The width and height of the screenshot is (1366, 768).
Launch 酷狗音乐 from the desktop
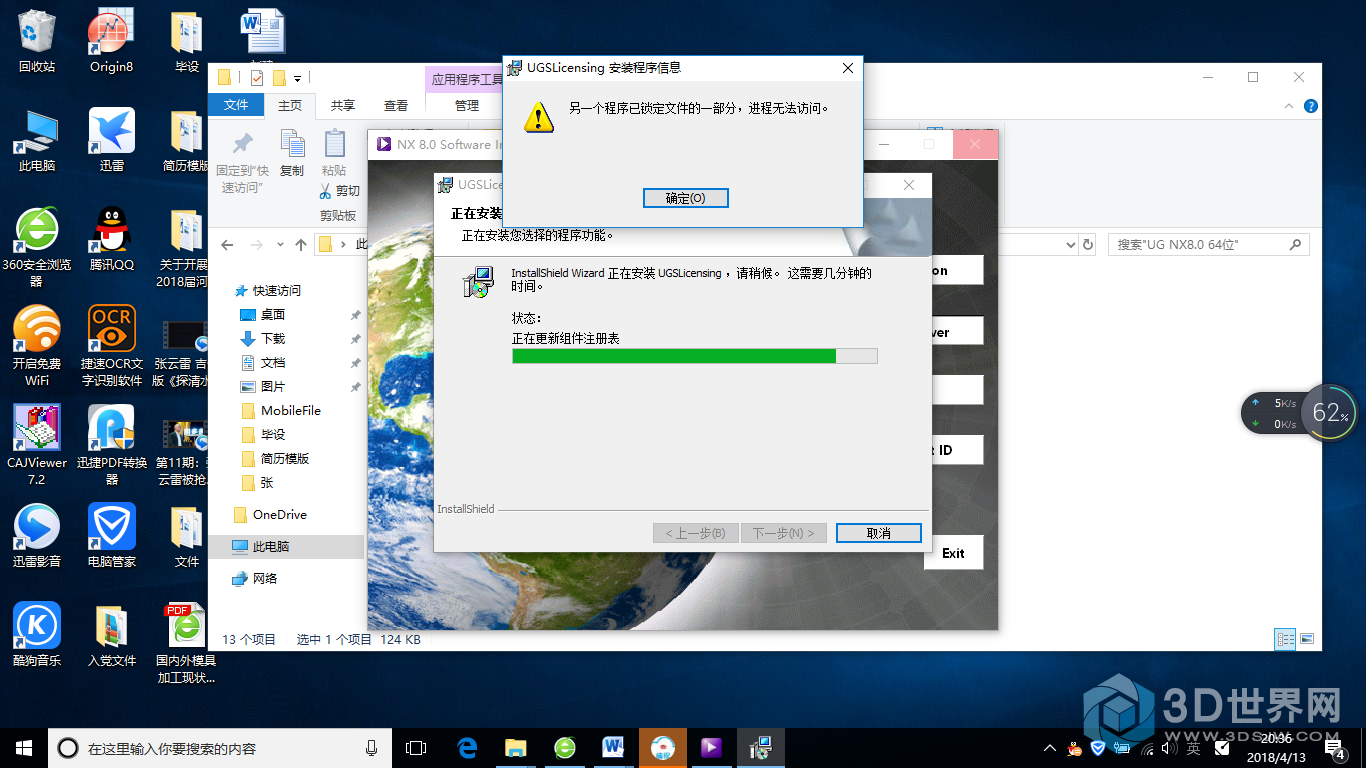pyautogui.click(x=37, y=635)
